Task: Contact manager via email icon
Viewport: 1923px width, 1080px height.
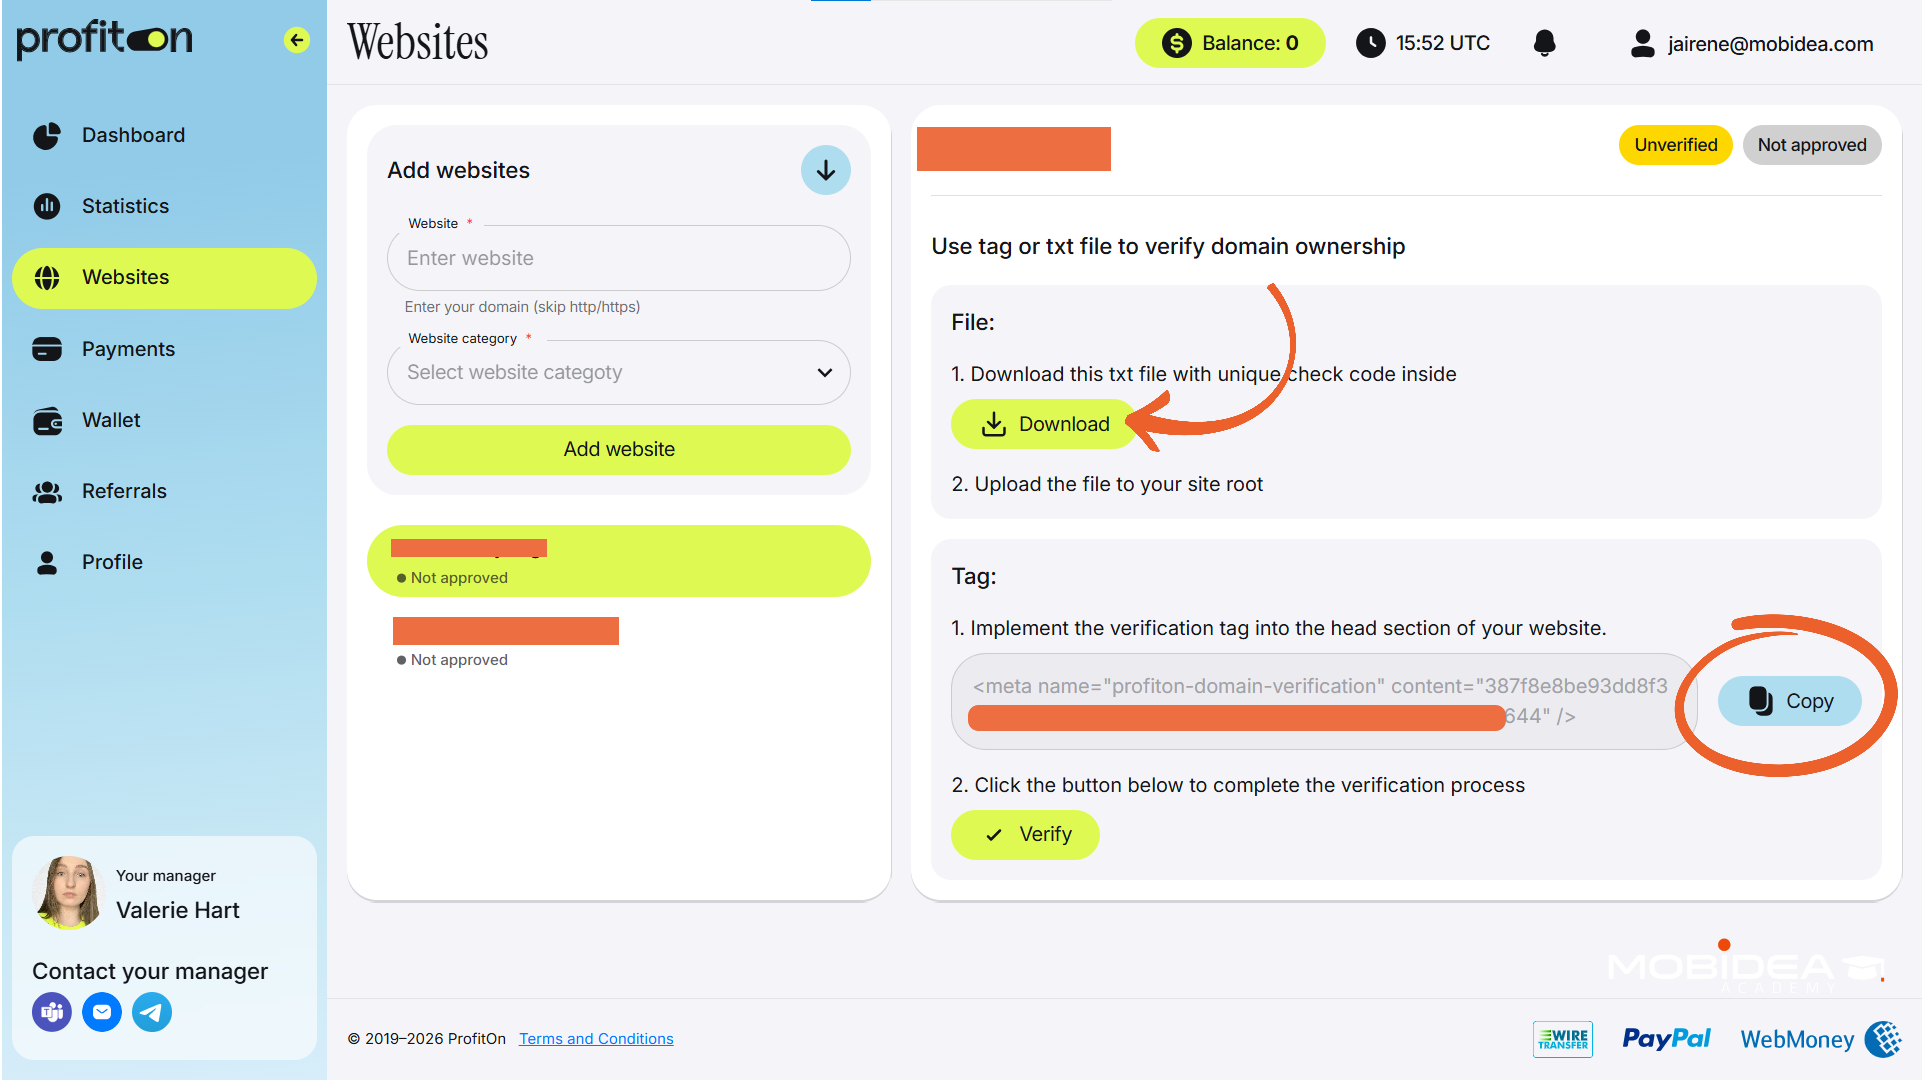Action: pos(102,1012)
